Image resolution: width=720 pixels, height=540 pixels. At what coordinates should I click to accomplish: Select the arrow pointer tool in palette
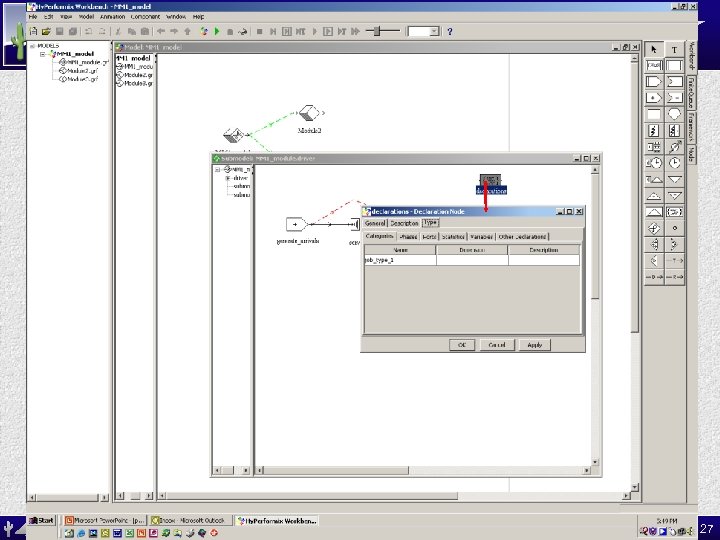(654, 49)
